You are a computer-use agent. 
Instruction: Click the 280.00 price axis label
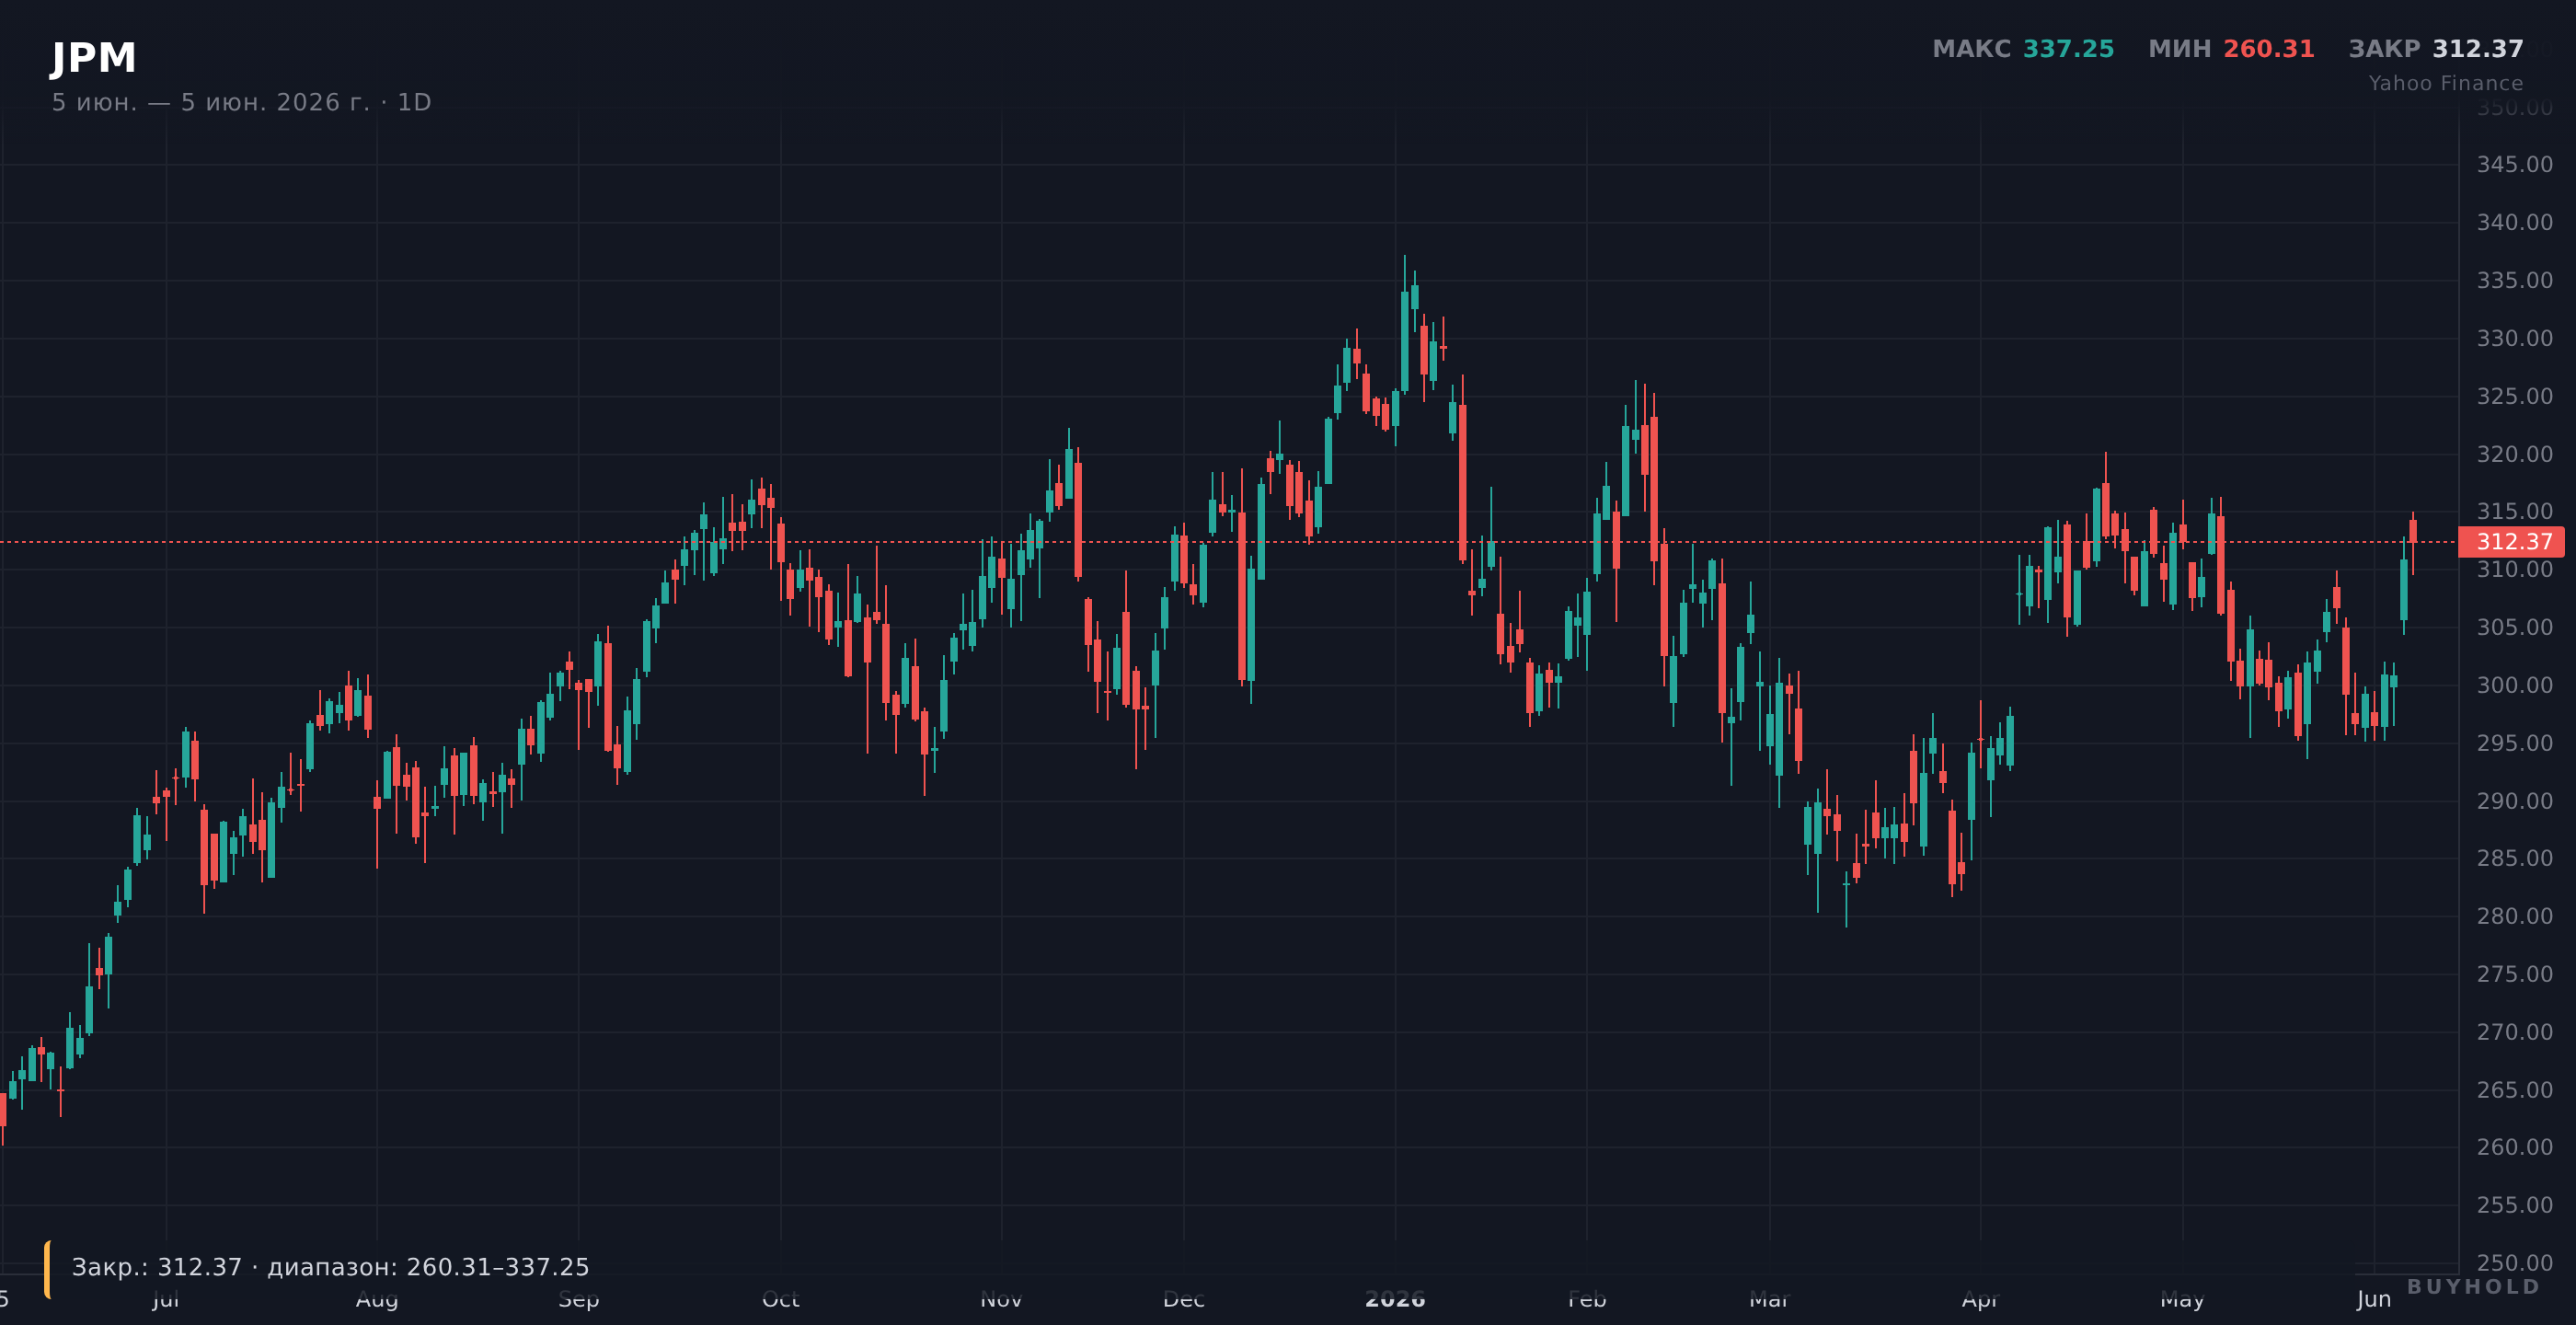click(2514, 916)
